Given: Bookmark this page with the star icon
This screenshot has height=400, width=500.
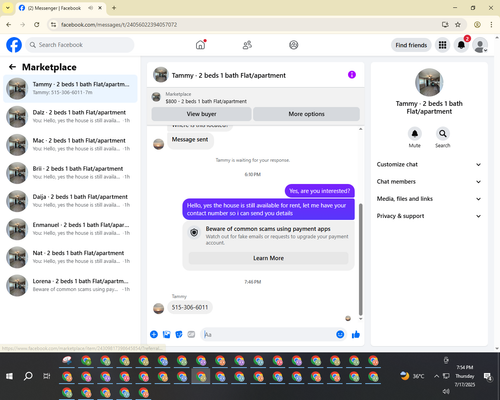Looking at the screenshot, I should tap(458, 25).
